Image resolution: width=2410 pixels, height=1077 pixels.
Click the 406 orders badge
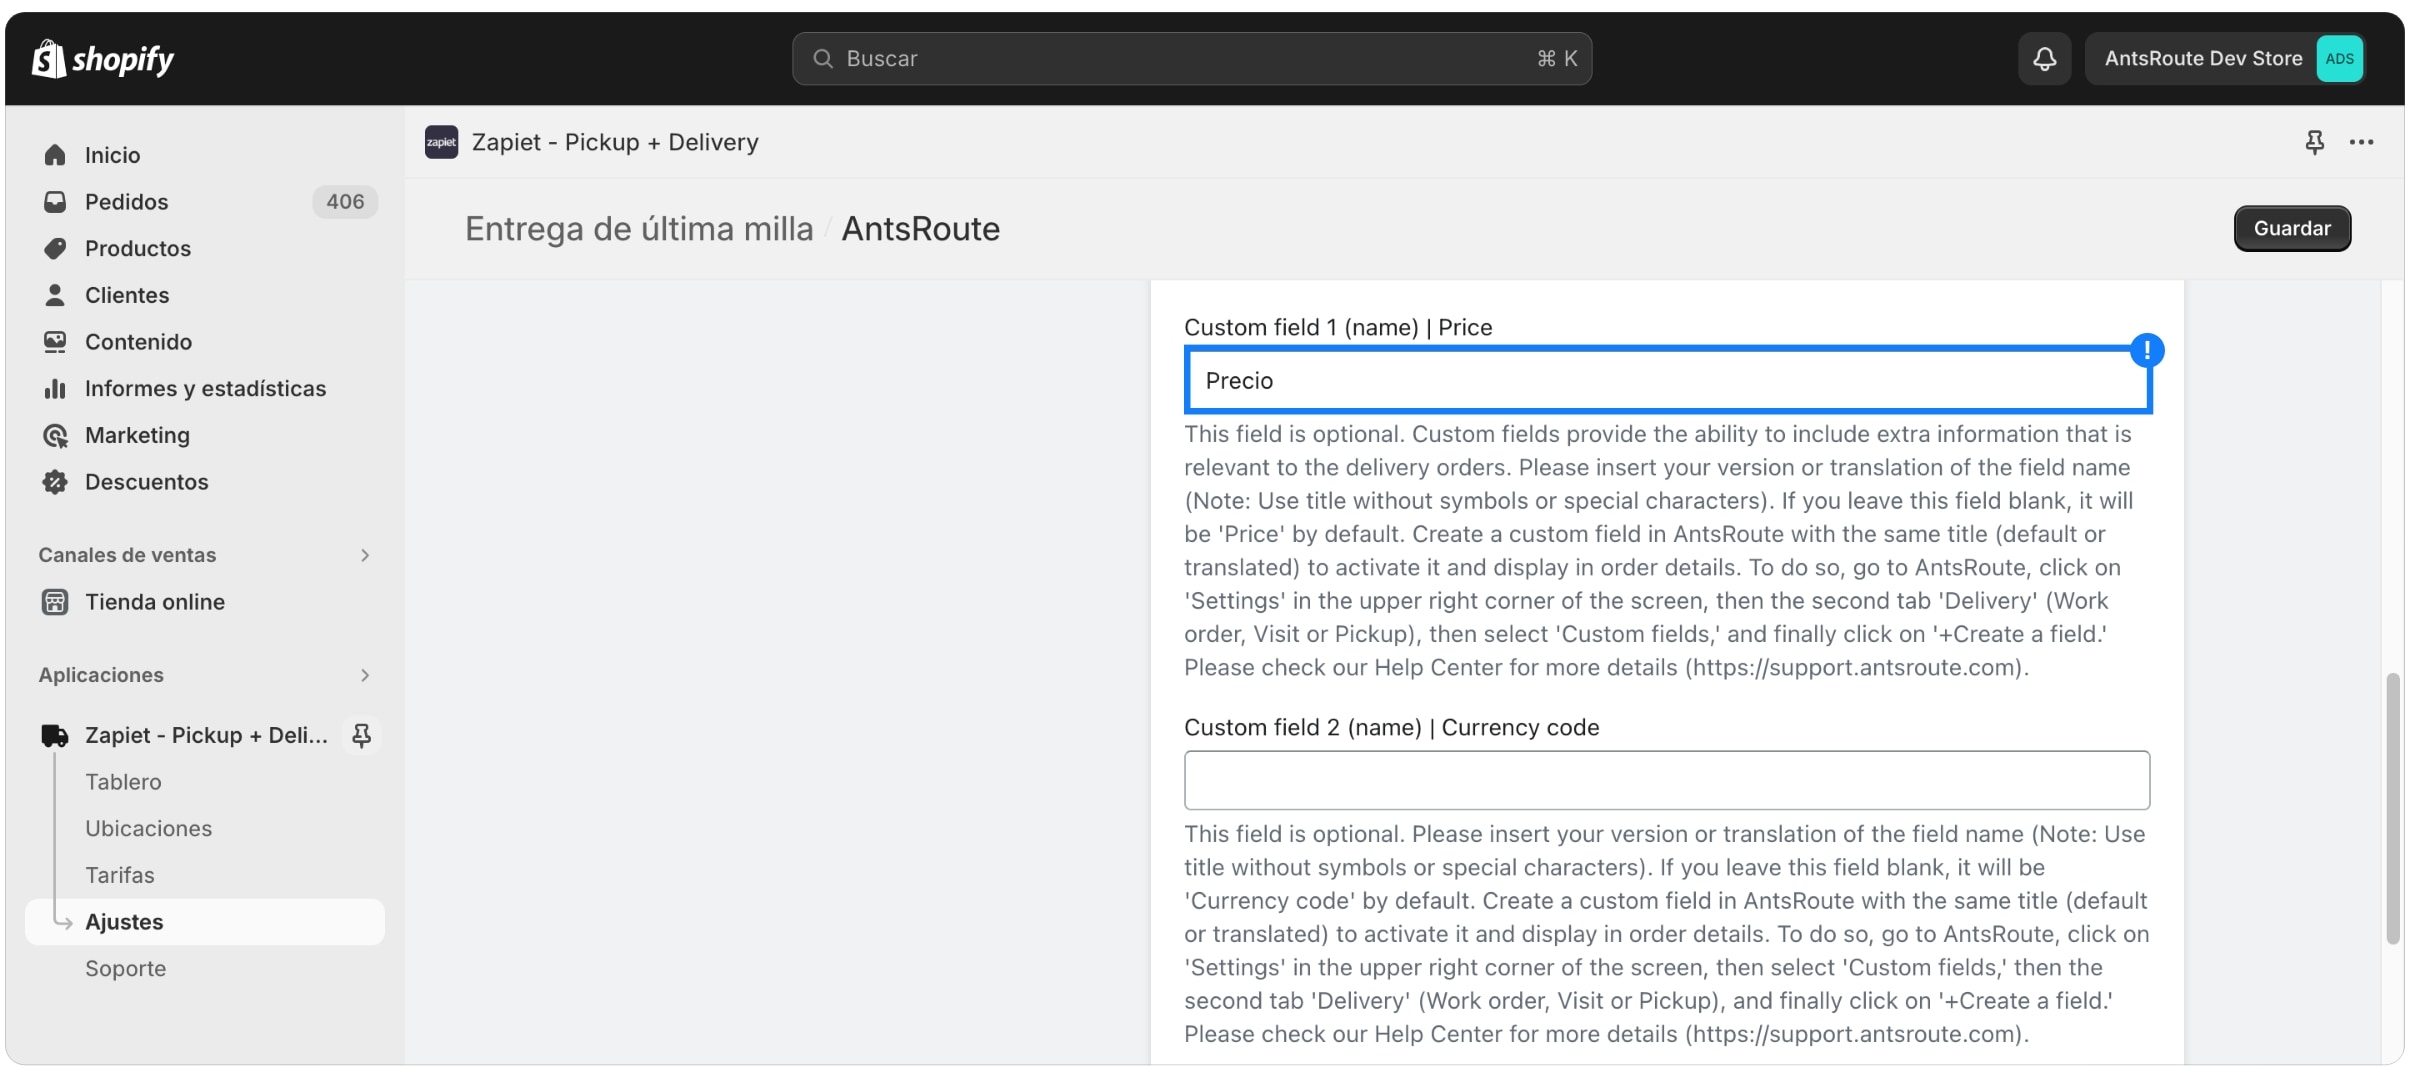coord(345,202)
